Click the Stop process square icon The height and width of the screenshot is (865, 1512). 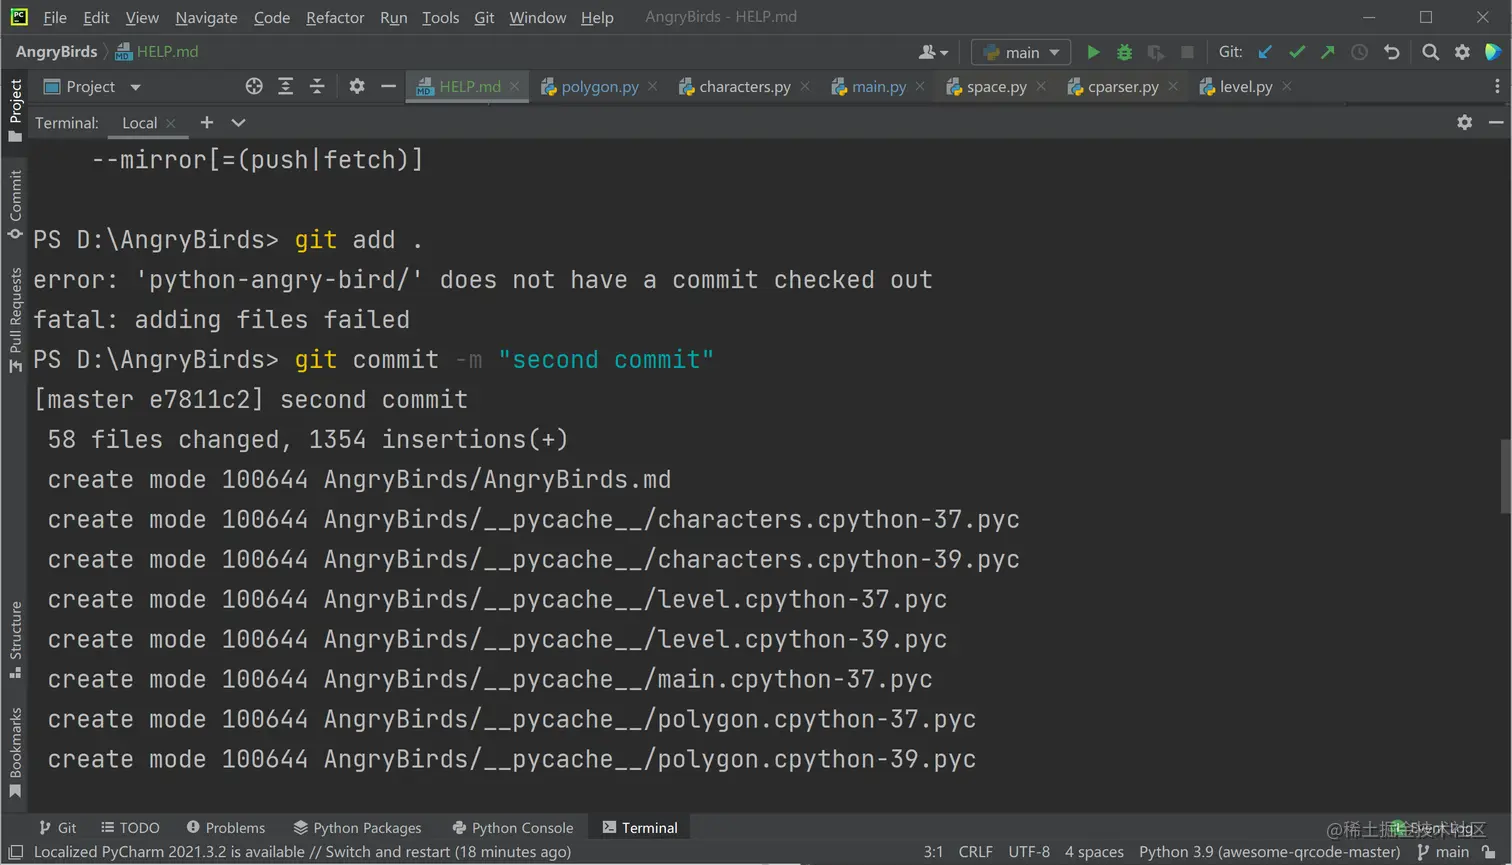point(1187,52)
